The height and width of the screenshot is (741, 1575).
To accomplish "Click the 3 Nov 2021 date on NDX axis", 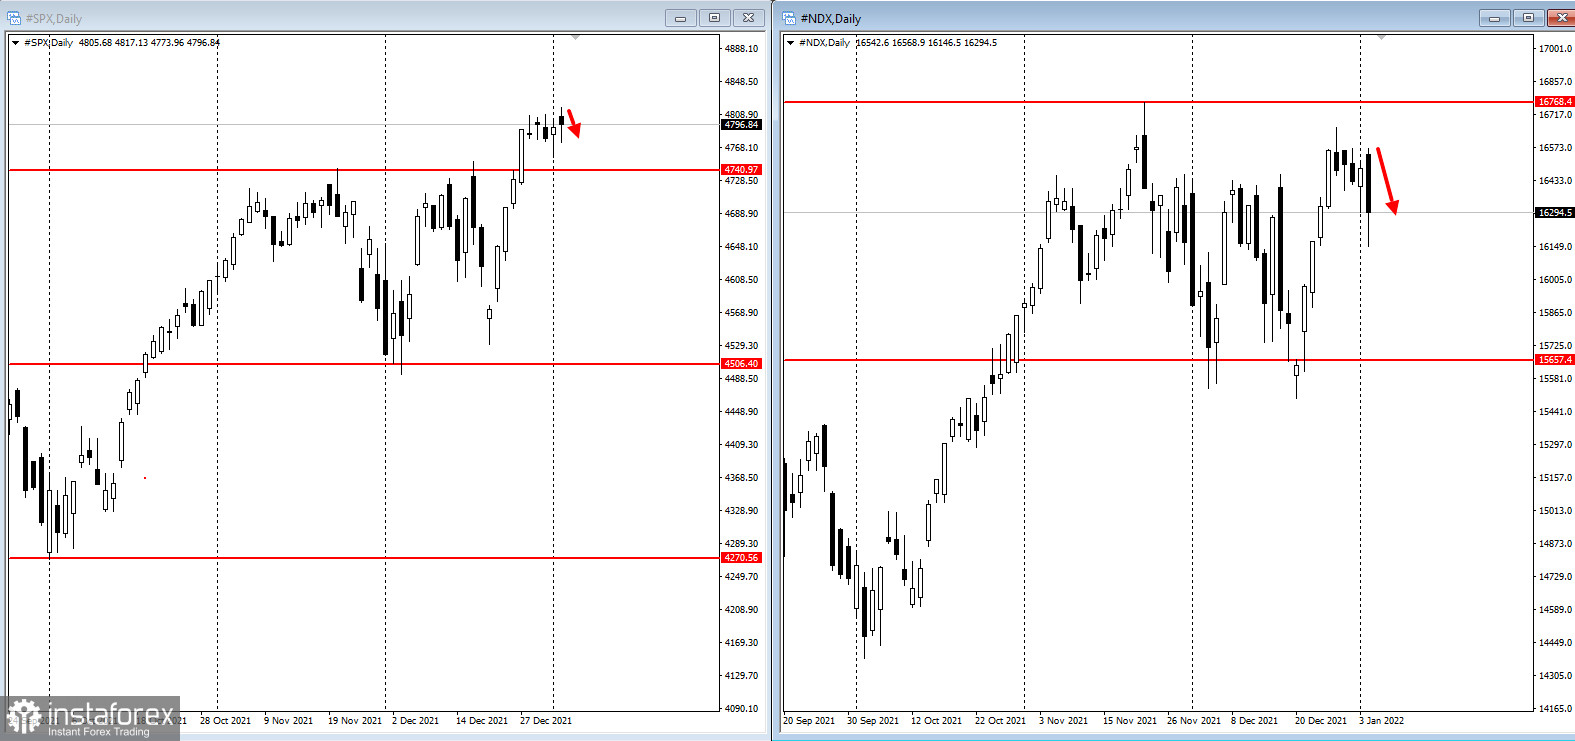I will coord(1063,721).
